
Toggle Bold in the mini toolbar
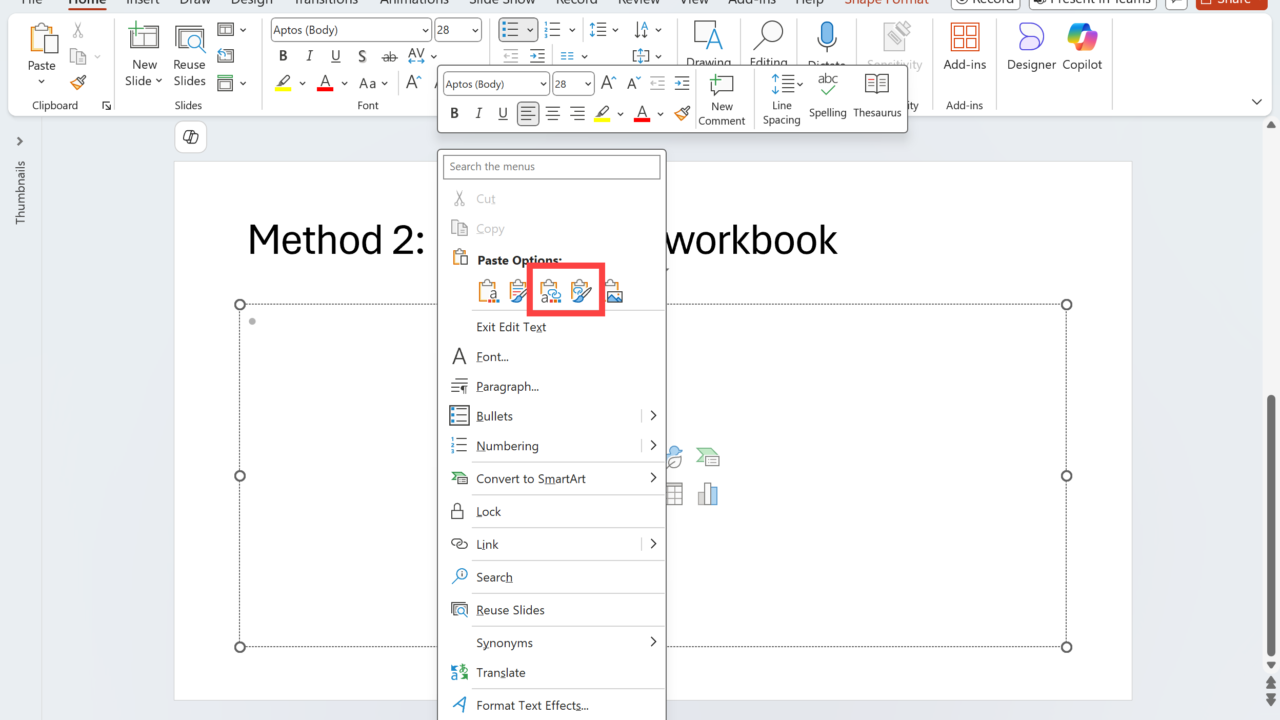click(x=454, y=114)
